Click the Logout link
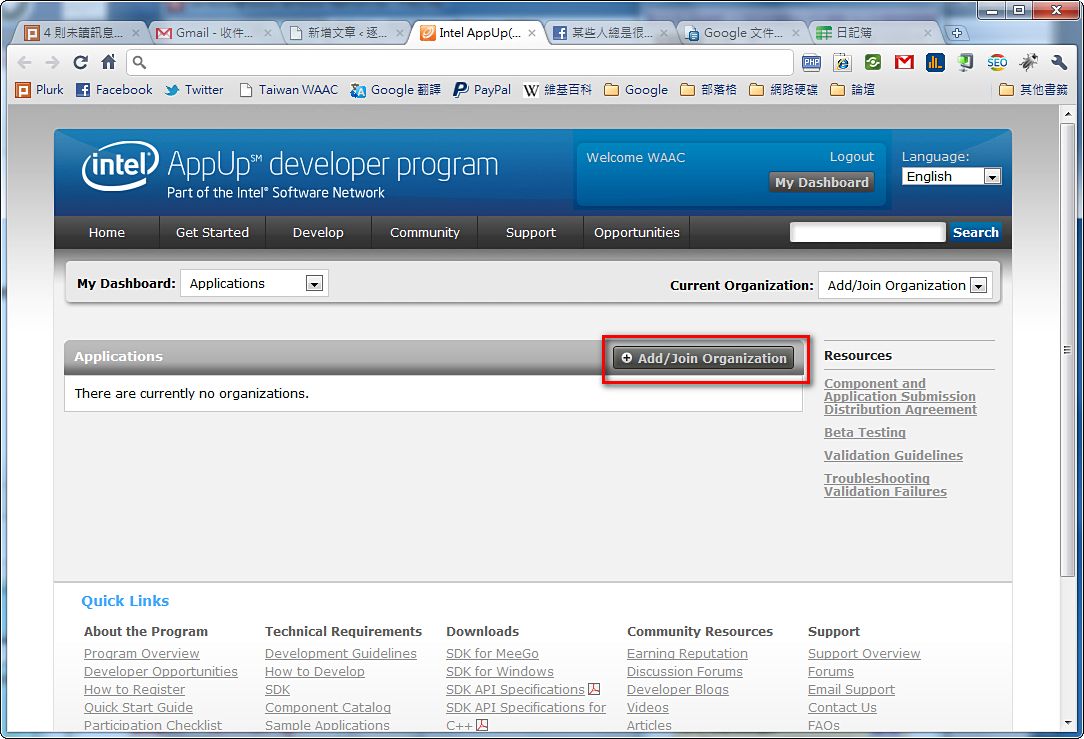 point(852,157)
